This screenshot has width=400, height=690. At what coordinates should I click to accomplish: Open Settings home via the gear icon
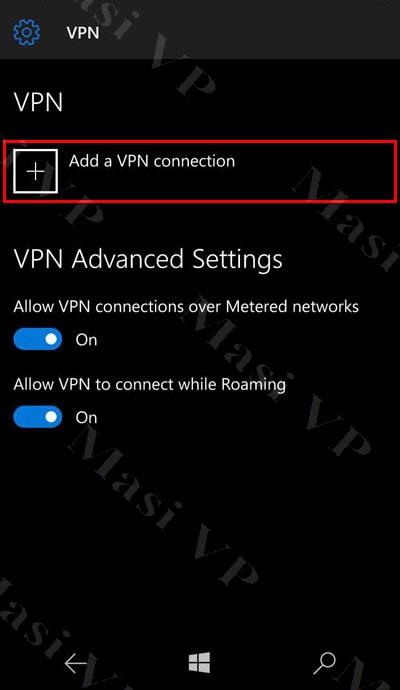point(26,33)
